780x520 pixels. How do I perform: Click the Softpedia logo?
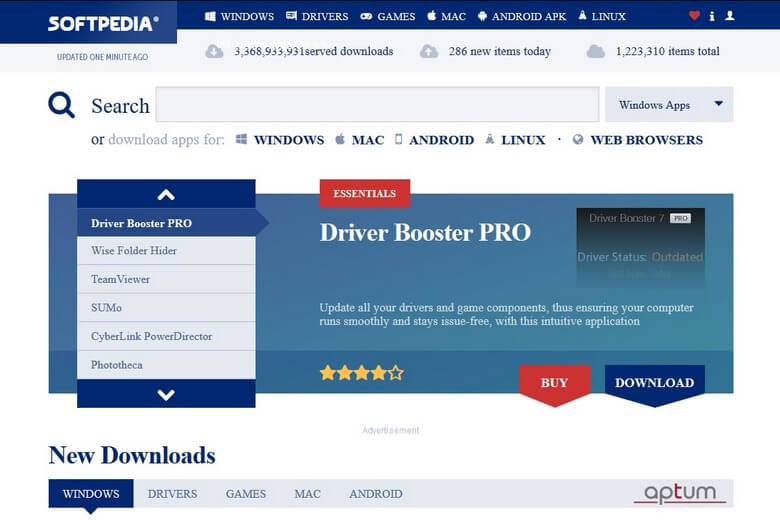(x=102, y=23)
